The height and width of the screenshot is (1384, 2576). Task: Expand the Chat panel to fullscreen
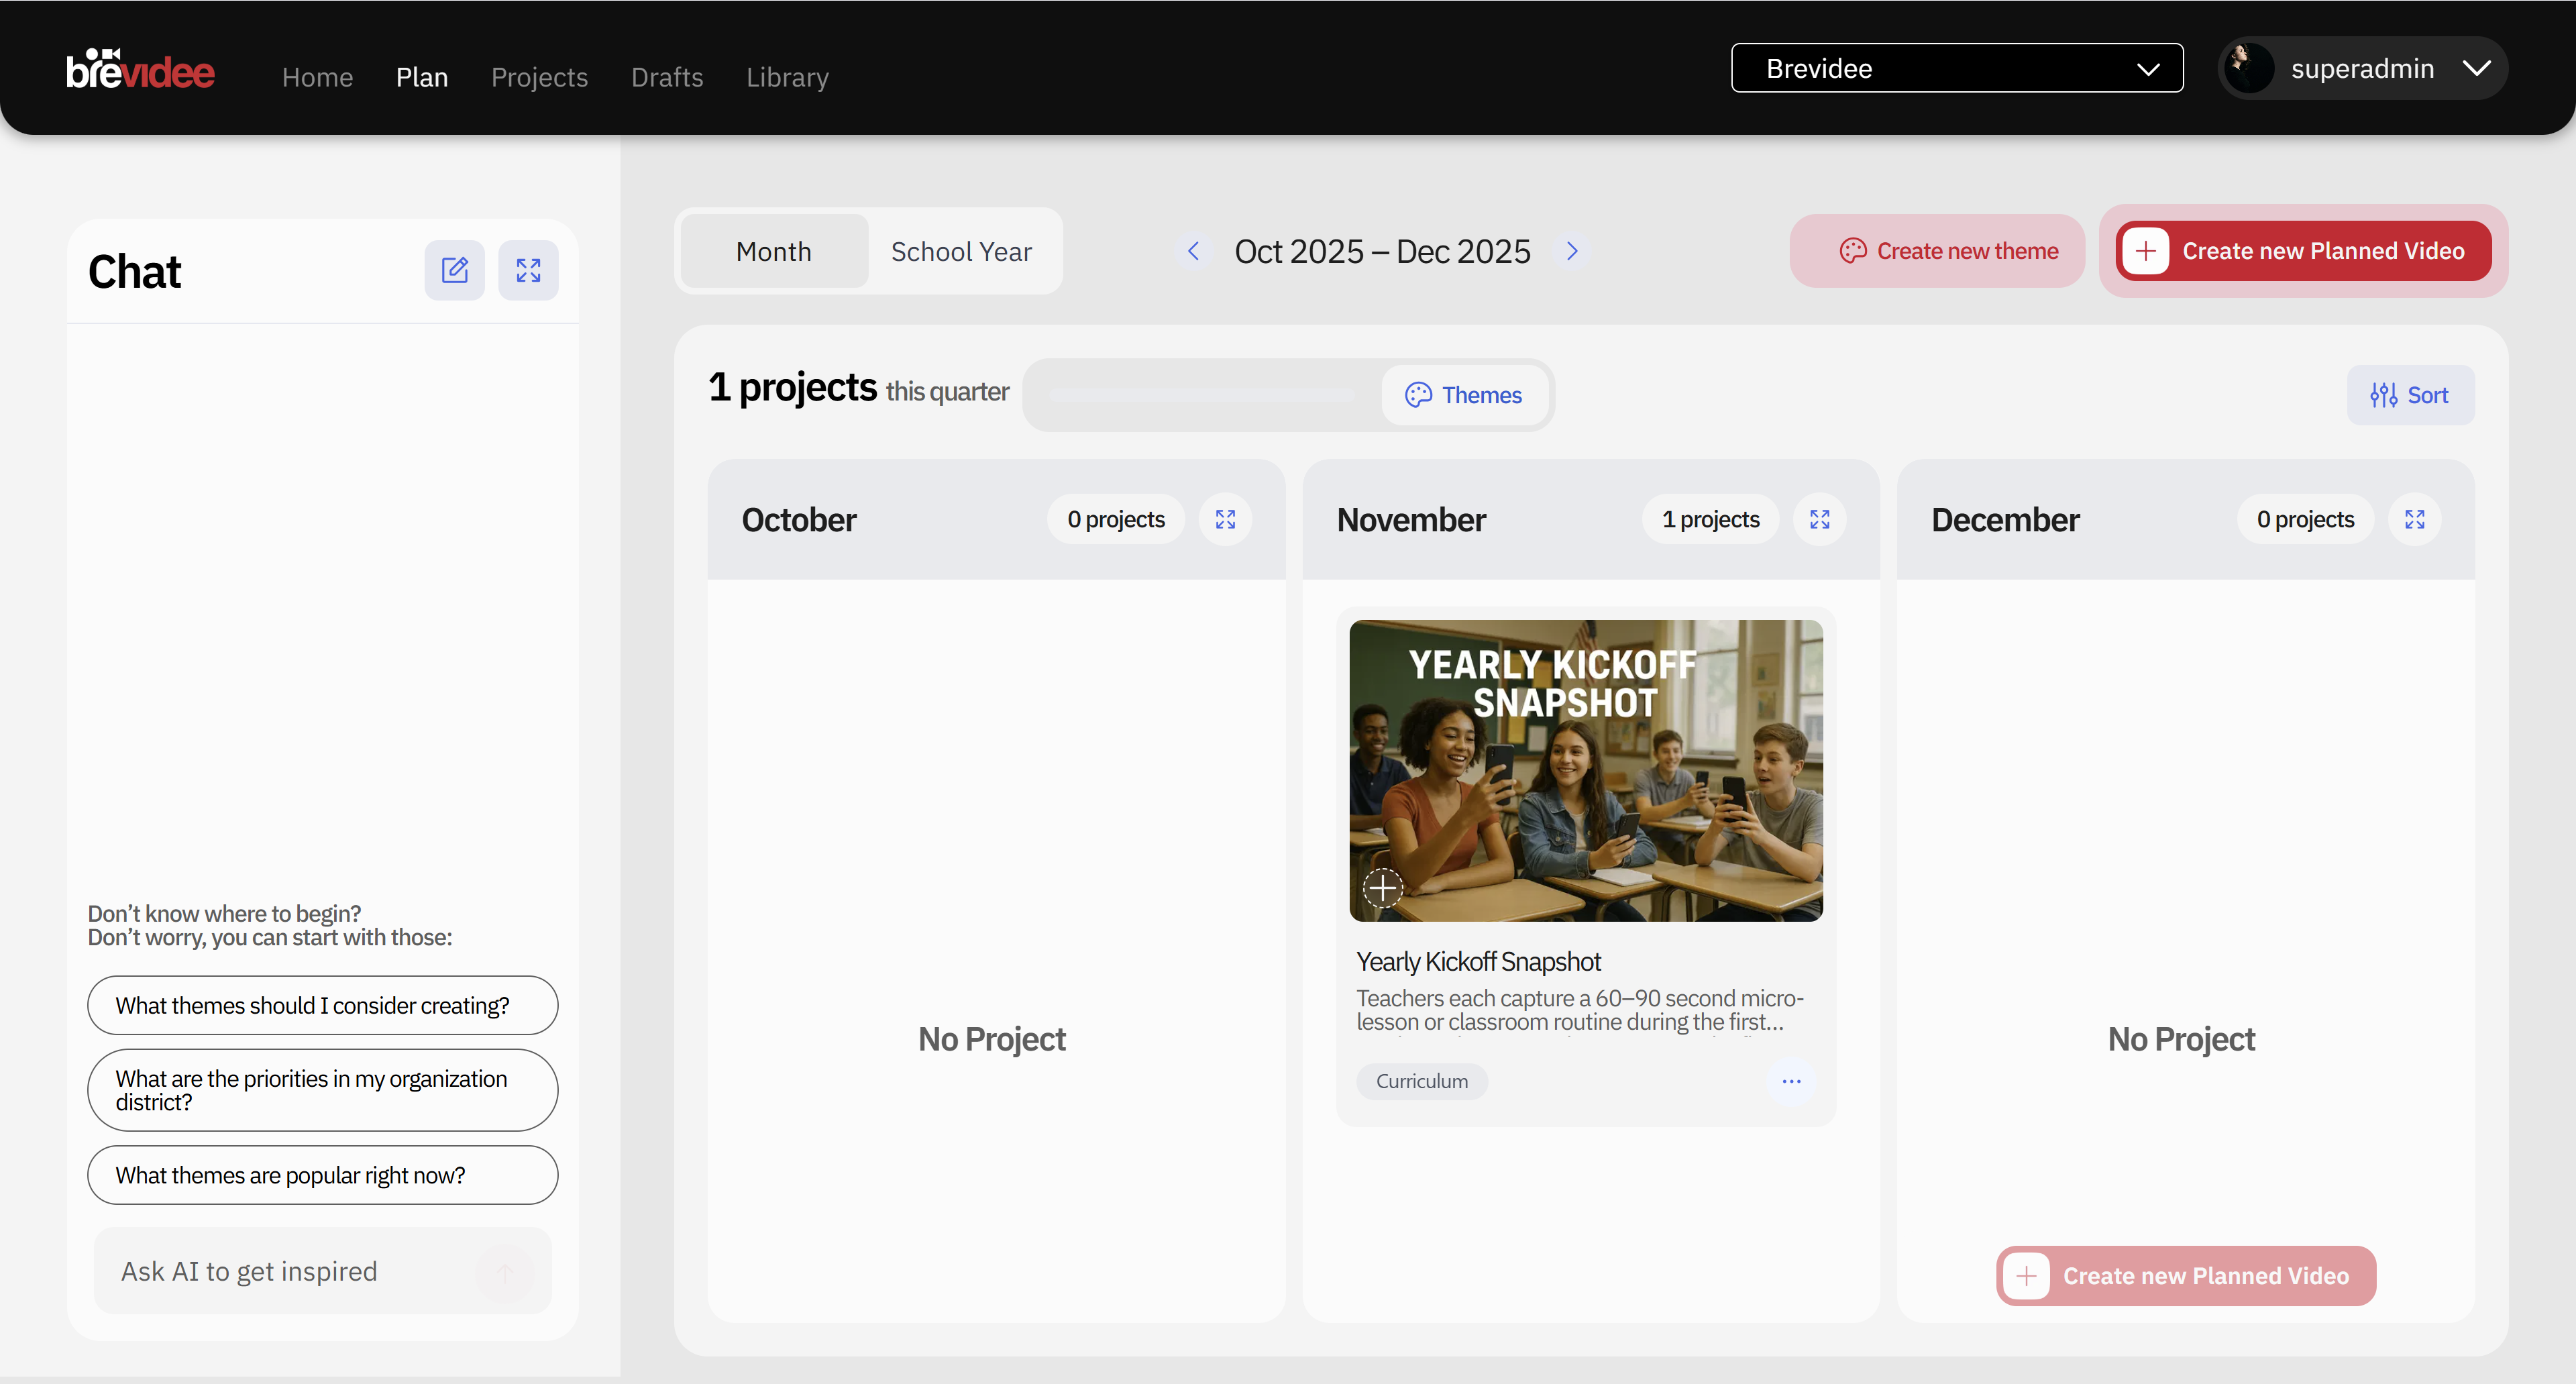pos(528,270)
